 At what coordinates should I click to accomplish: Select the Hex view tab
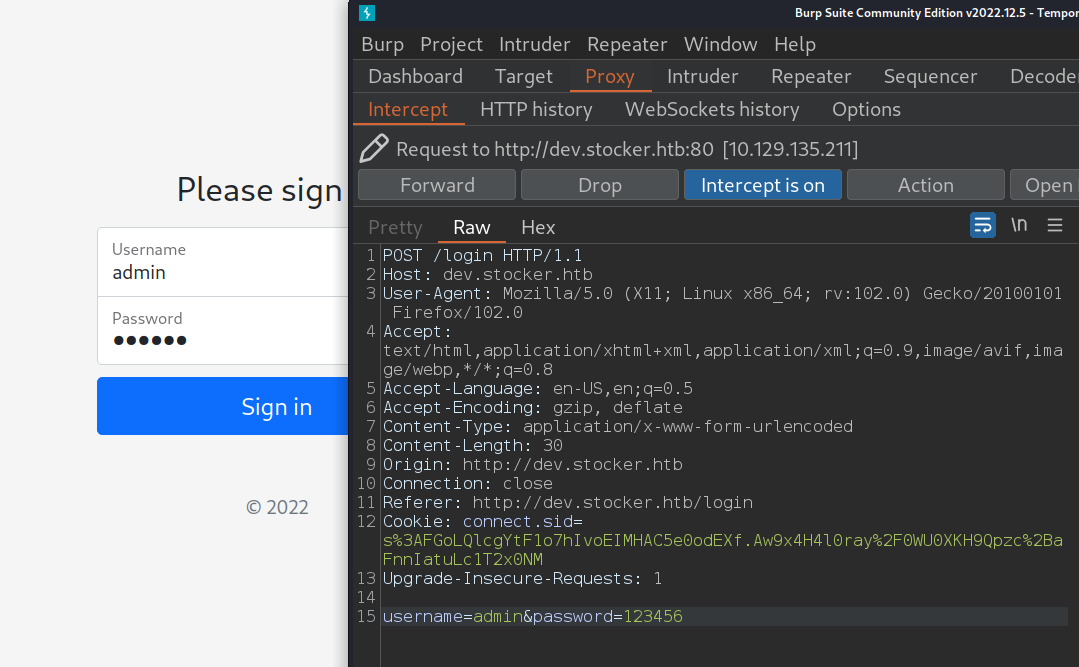(538, 227)
